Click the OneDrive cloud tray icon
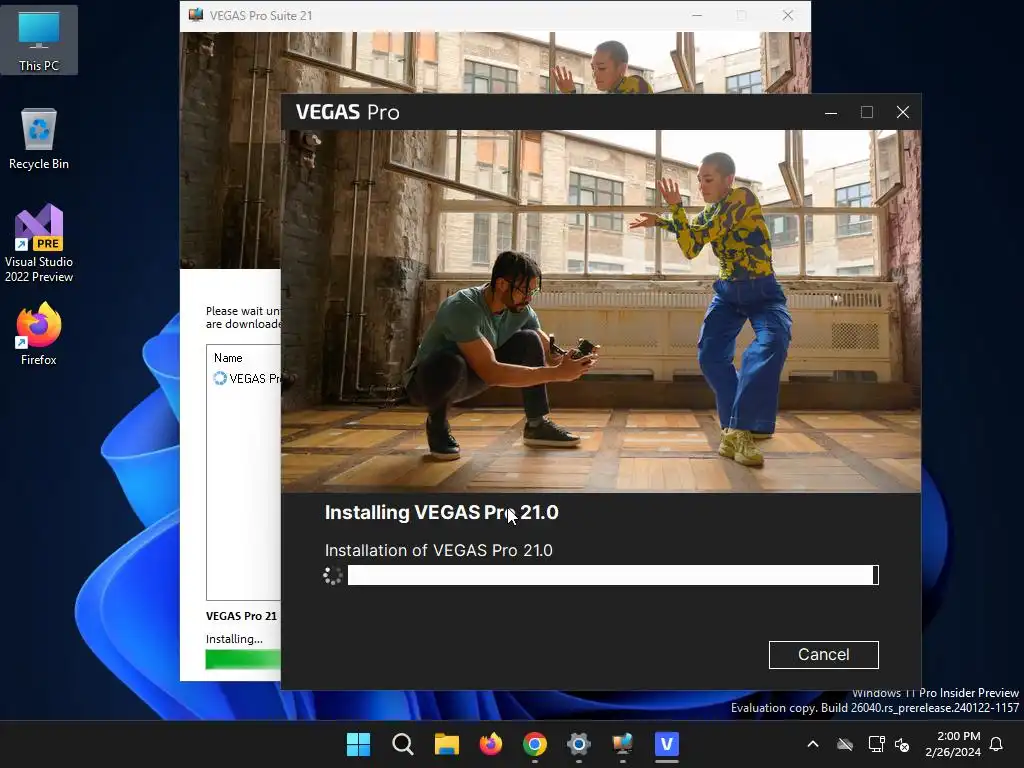 [x=845, y=744]
